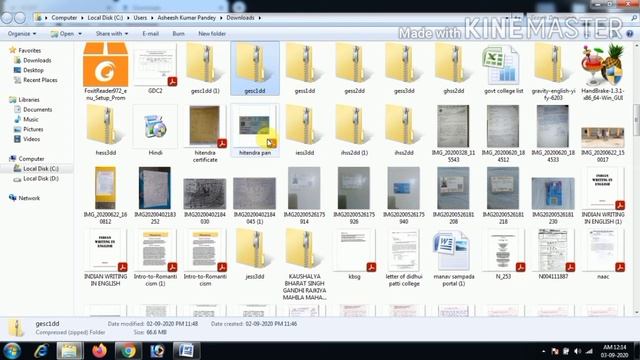This screenshot has height=360, width=640.
Task: Open Microsoft Word from the taskbar
Action: (187, 351)
